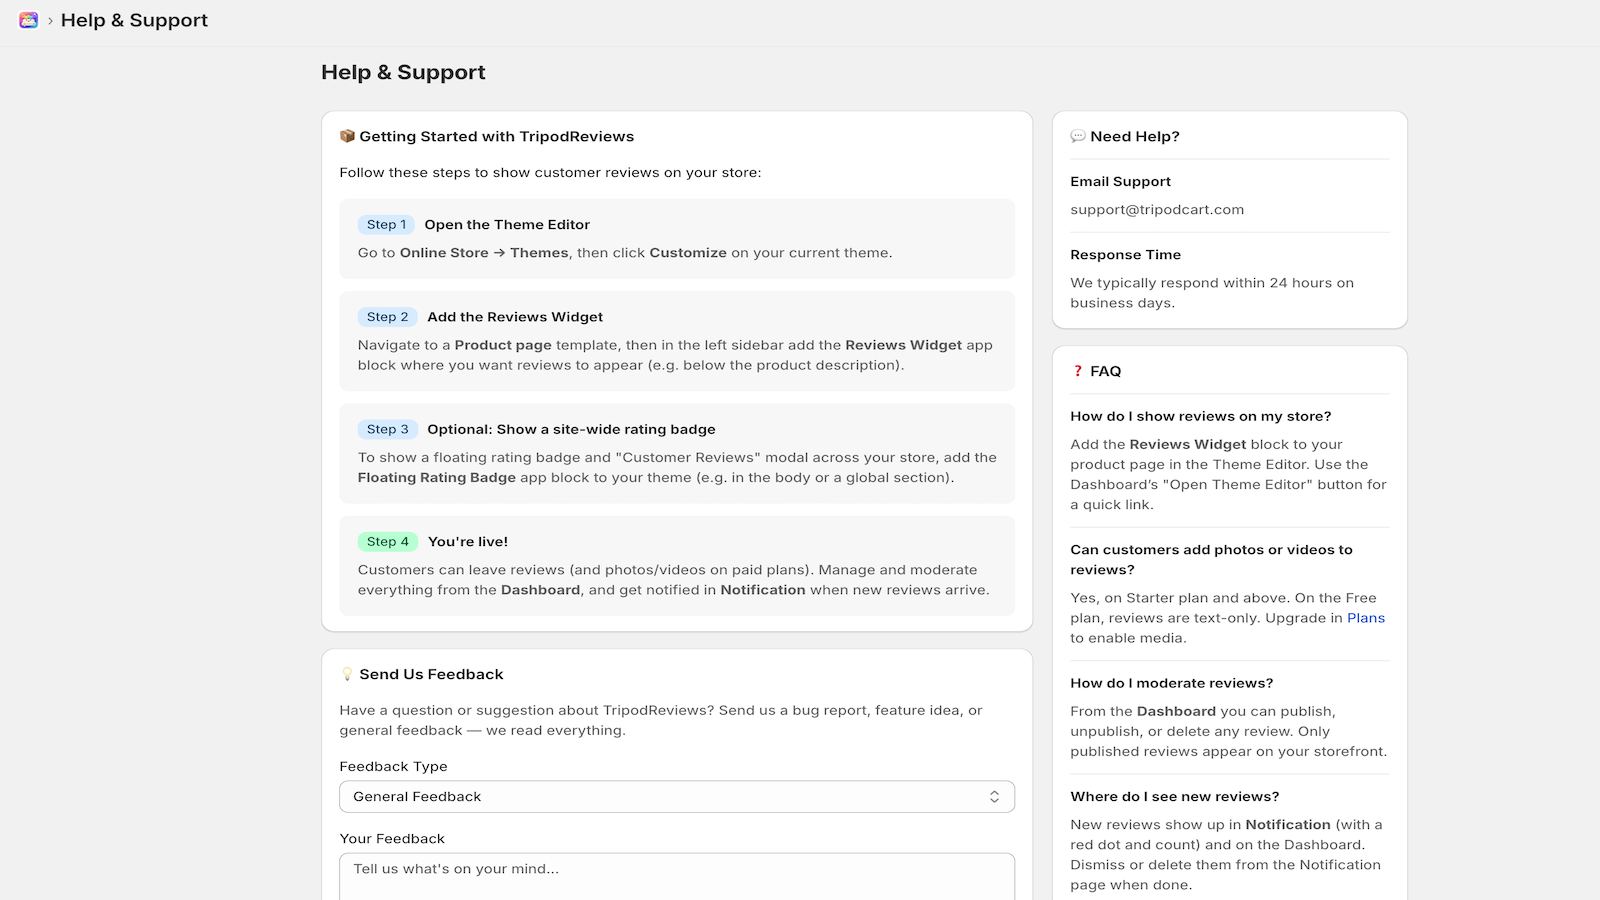
Task: Click the Step 3 badge
Action: [387, 429]
